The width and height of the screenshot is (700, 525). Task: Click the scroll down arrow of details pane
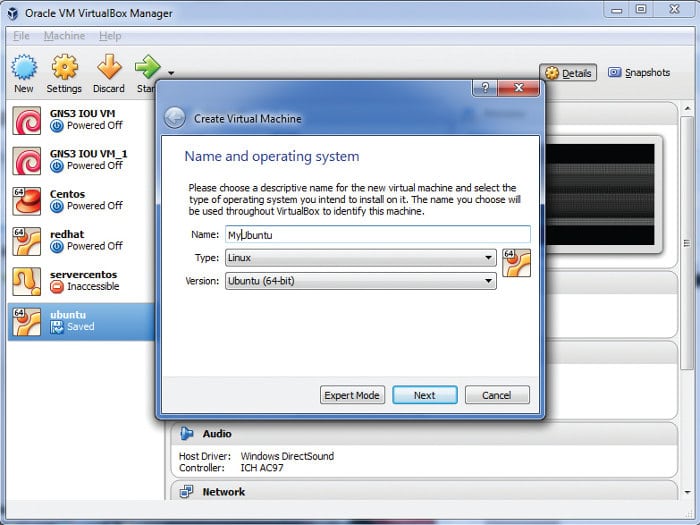(x=688, y=492)
